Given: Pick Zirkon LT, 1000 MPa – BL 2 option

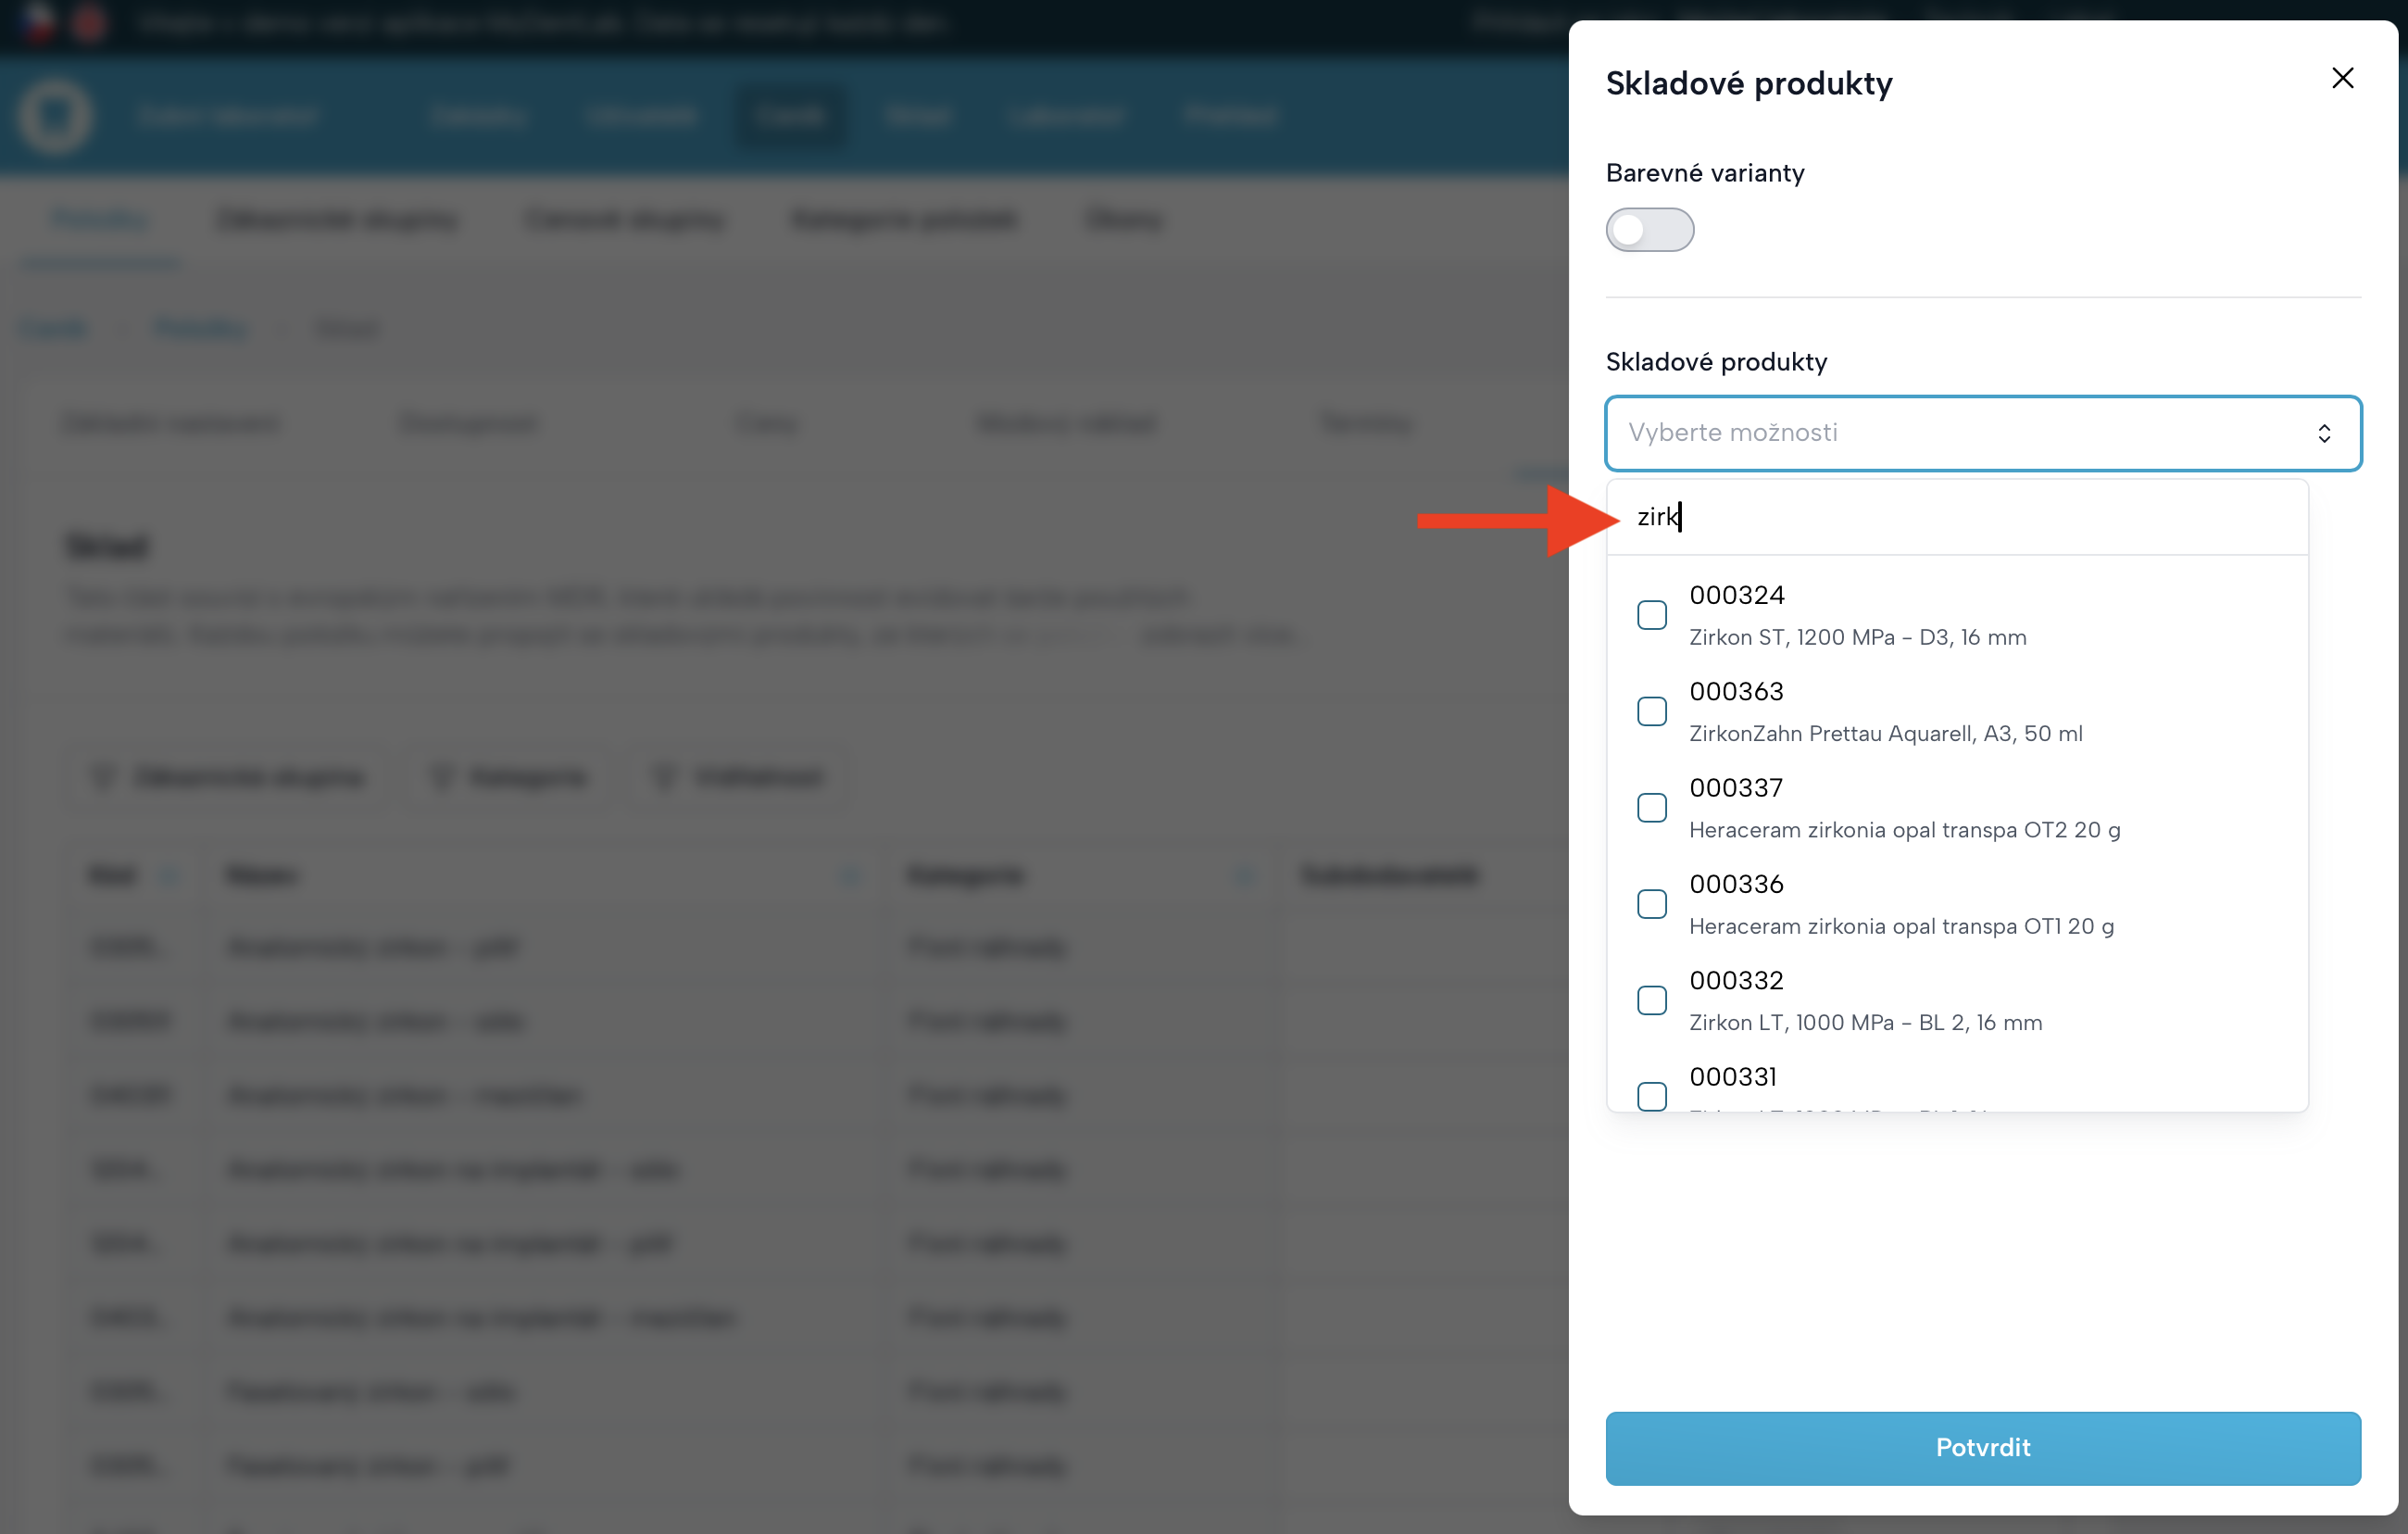Looking at the screenshot, I should [x=1865, y=1022].
